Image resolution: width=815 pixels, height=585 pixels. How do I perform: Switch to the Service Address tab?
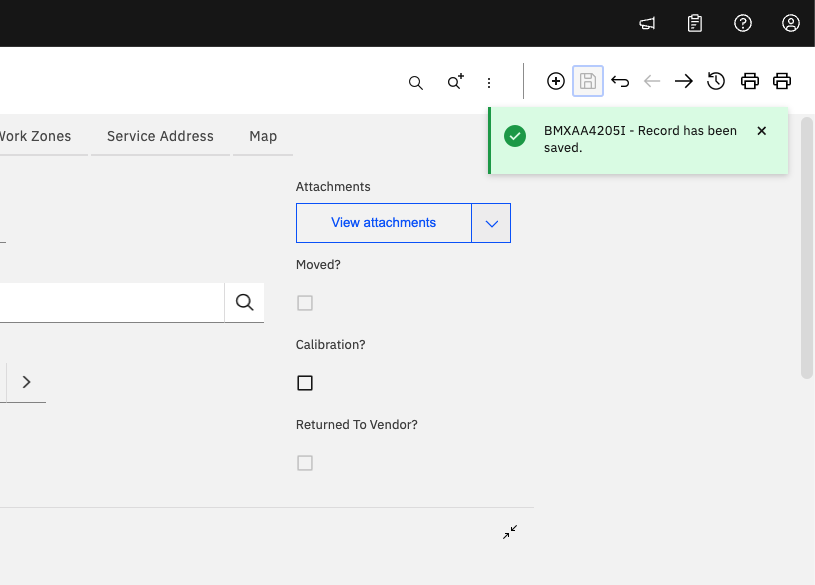160,136
